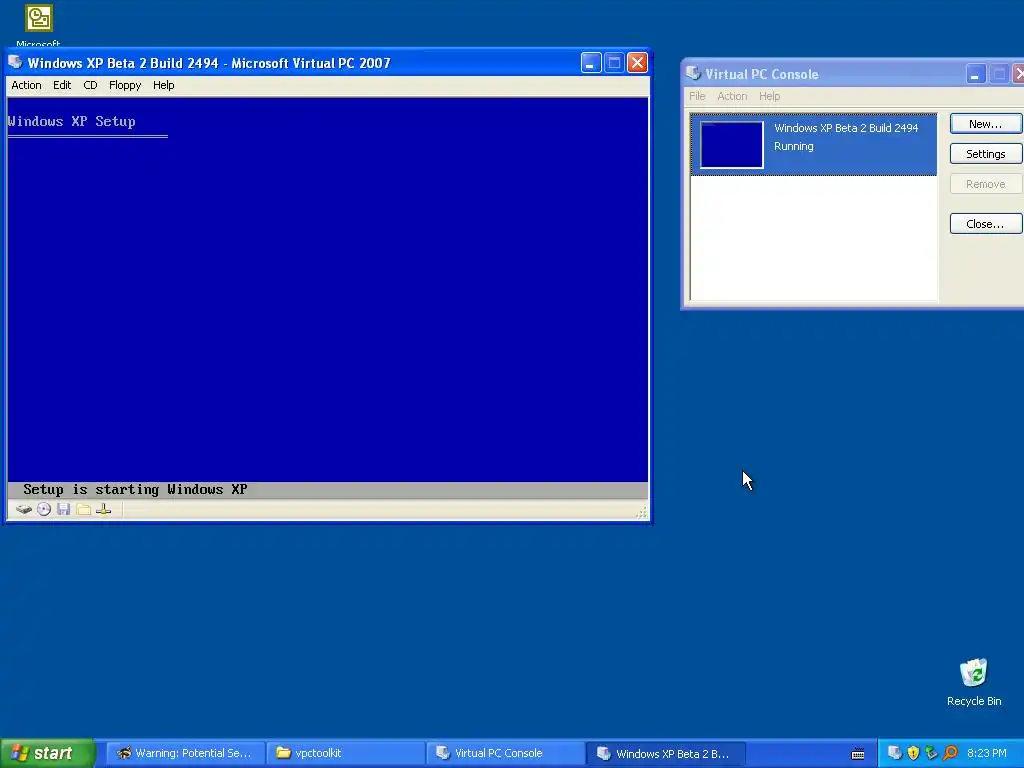The height and width of the screenshot is (768, 1024).
Task: Click the New... button in Console
Action: pos(985,123)
